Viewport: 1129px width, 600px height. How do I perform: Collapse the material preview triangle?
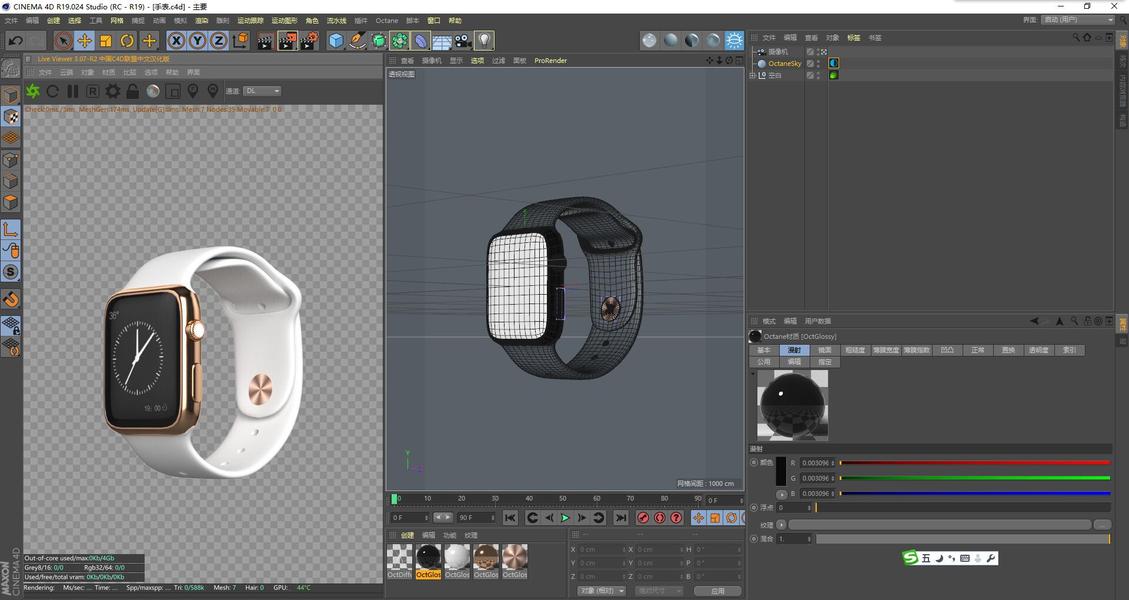tap(753, 374)
